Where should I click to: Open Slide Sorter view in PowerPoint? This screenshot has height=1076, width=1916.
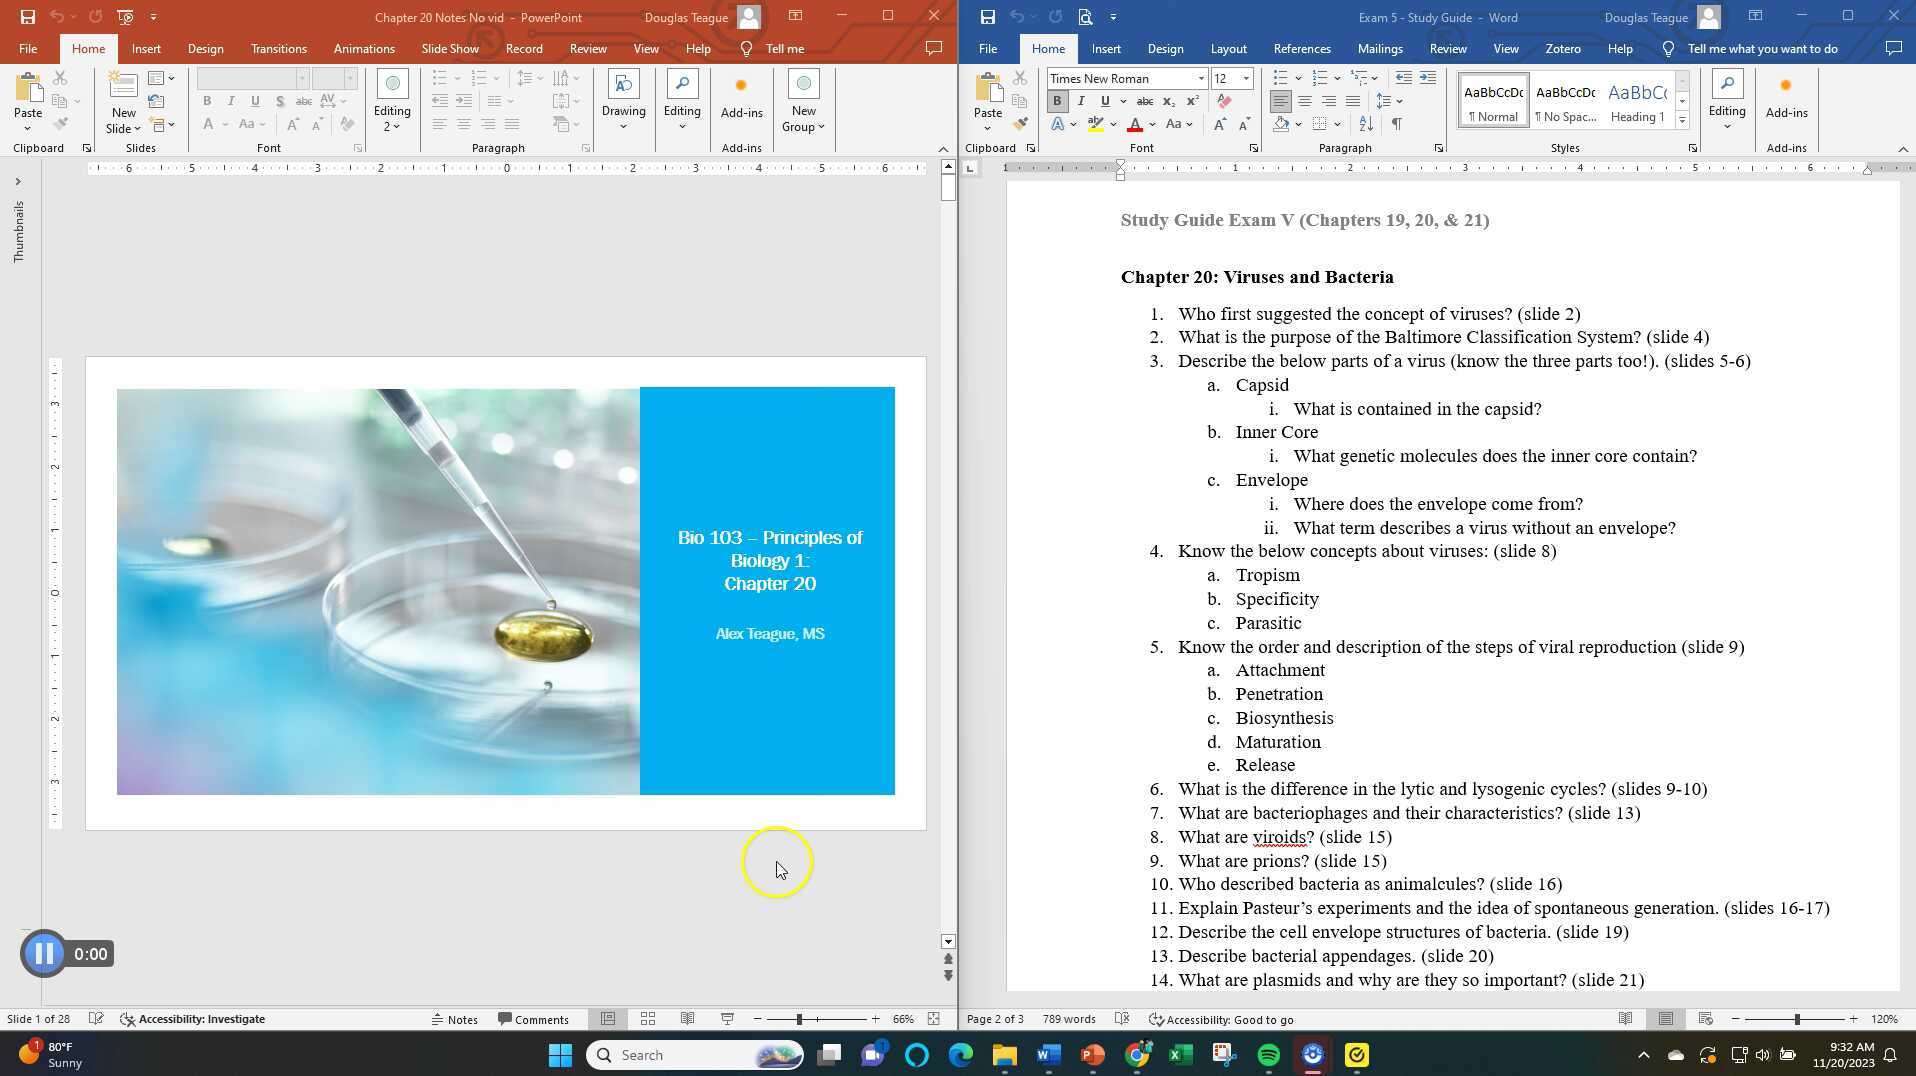(x=648, y=1019)
